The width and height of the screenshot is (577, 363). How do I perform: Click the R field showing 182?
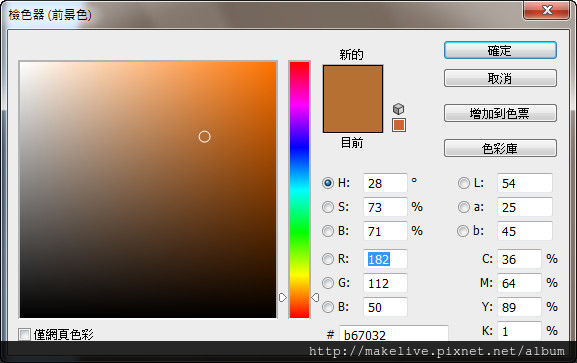pyautogui.click(x=385, y=259)
